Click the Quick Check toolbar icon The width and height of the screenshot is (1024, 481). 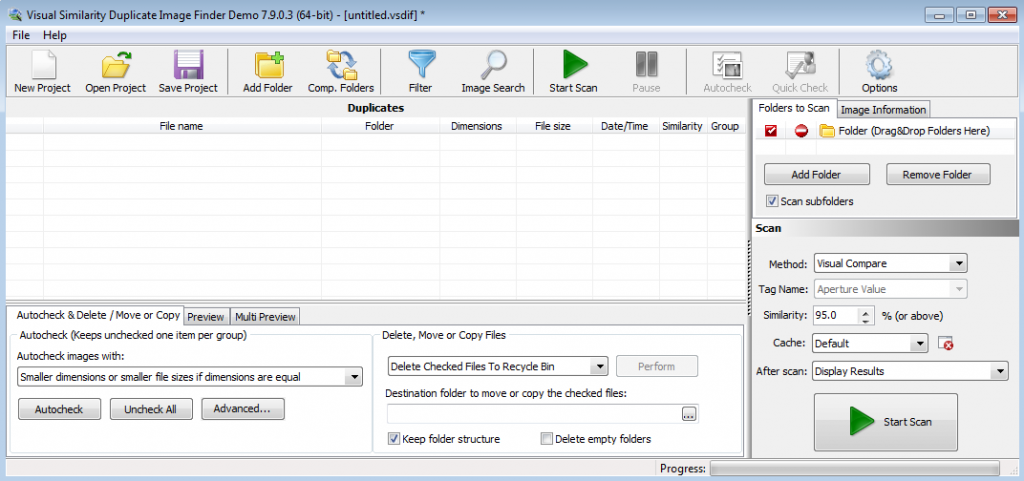click(799, 72)
